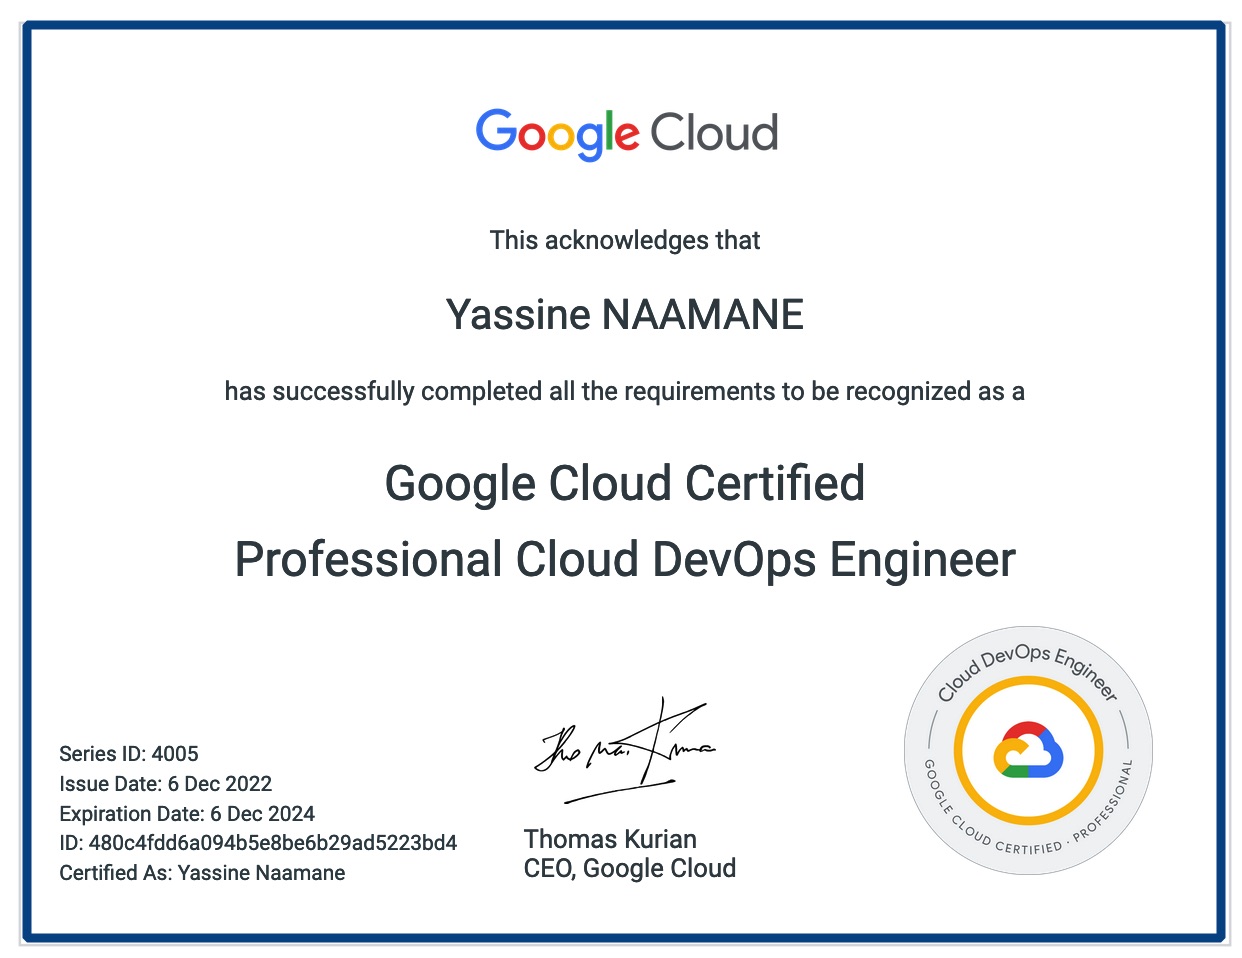Click the 'Google Cloud Certified' heading

[624, 484]
